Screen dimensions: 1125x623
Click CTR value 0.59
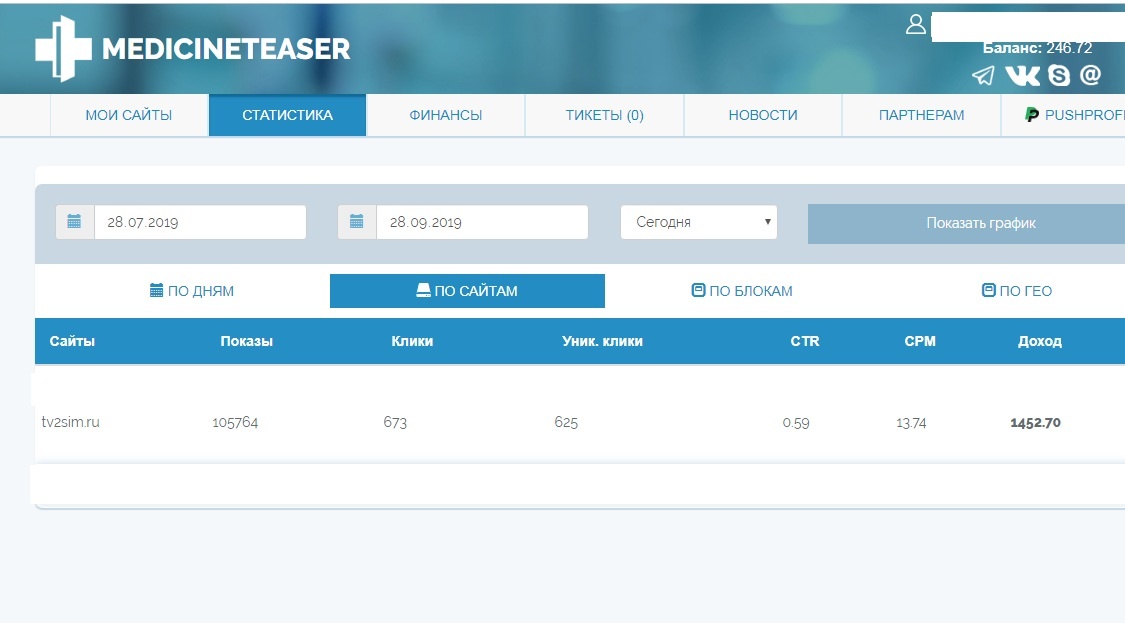[796, 423]
